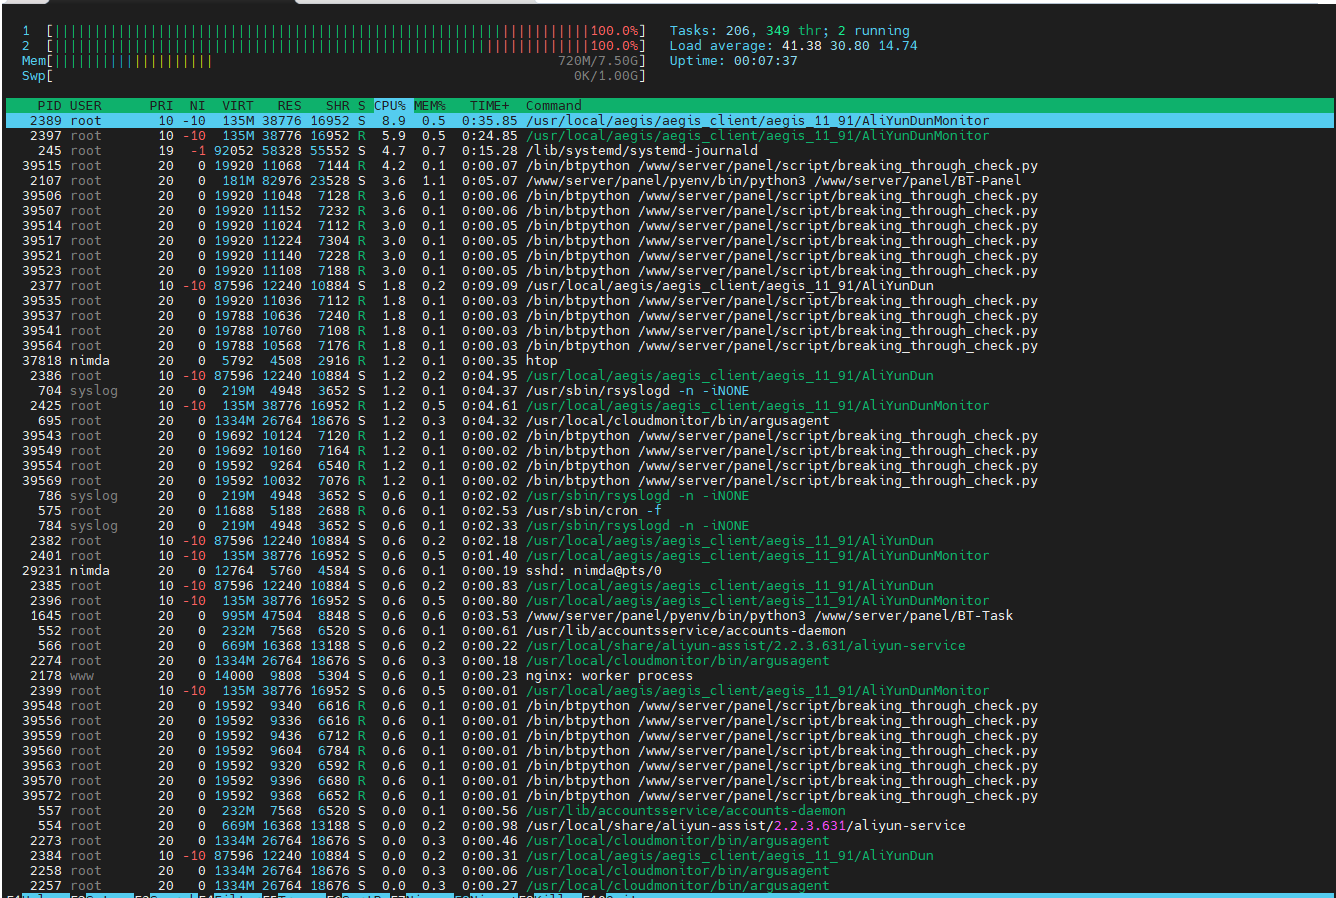
Task: Click the TIME+ column header
Action: click(x=489, y=105)
